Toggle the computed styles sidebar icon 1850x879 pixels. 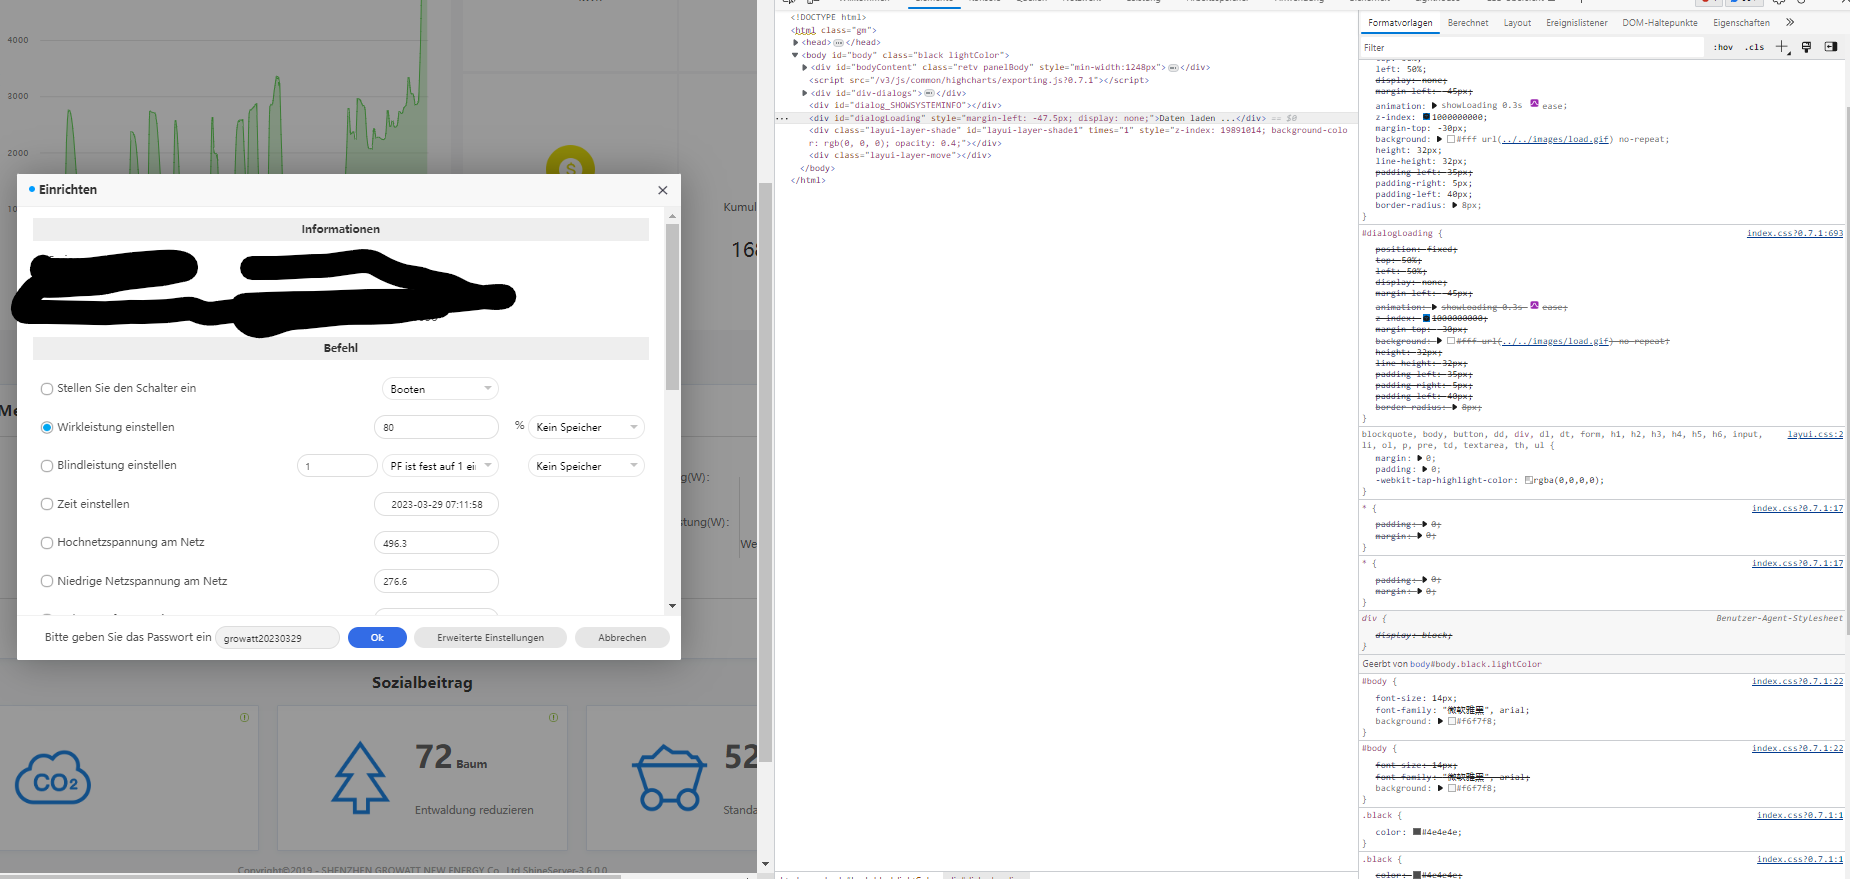pos(1831,47)
